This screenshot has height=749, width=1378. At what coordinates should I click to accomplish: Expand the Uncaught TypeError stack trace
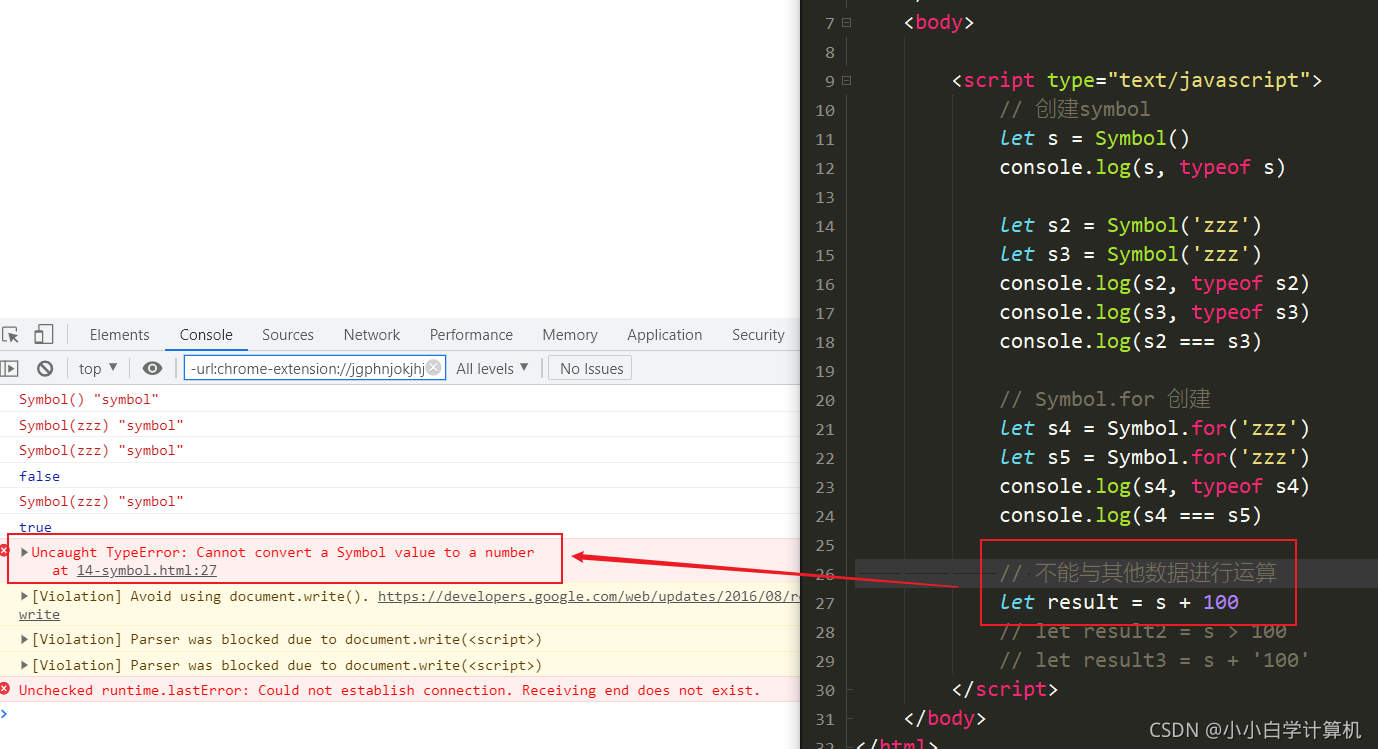pos(25,552)
